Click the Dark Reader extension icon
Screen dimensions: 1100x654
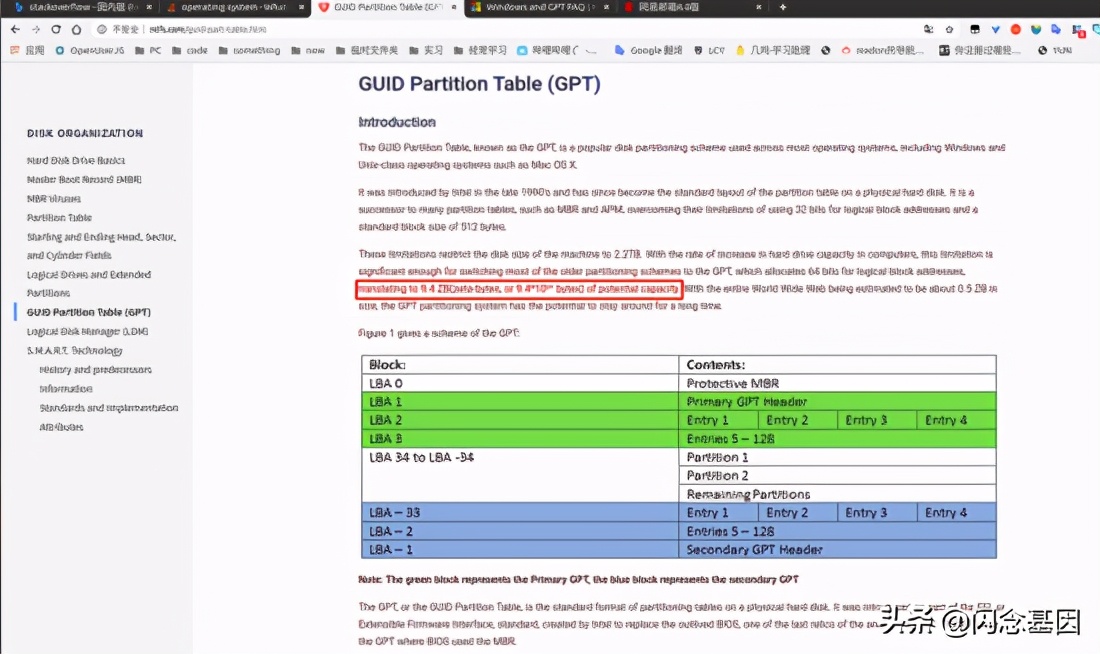pyautogui.click(x=975, y=30)
